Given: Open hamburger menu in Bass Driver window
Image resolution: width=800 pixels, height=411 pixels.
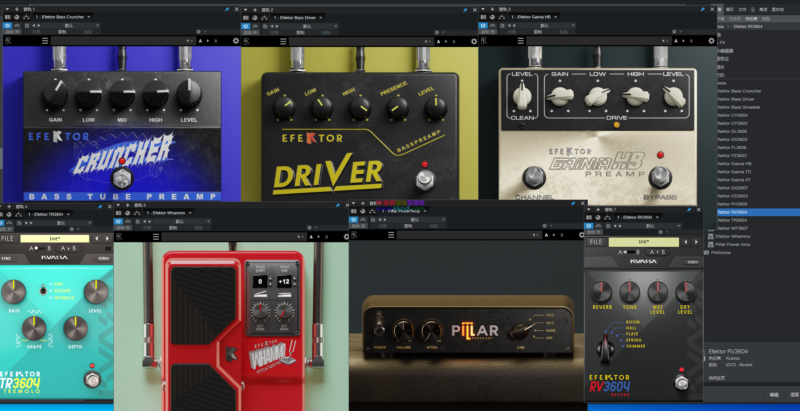Looking at the screenshot, I should coord(283,41).
